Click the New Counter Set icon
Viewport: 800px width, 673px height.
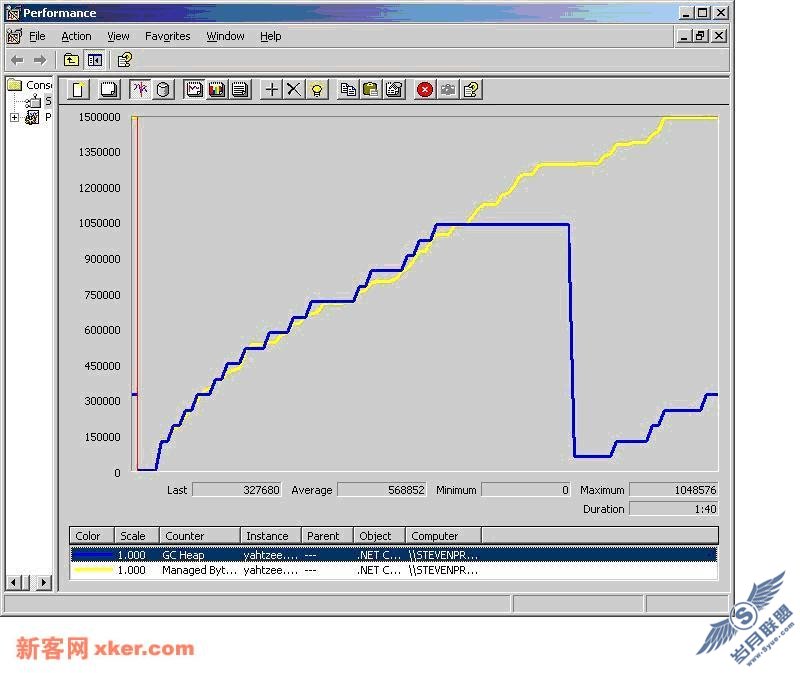tap(80, 90)
